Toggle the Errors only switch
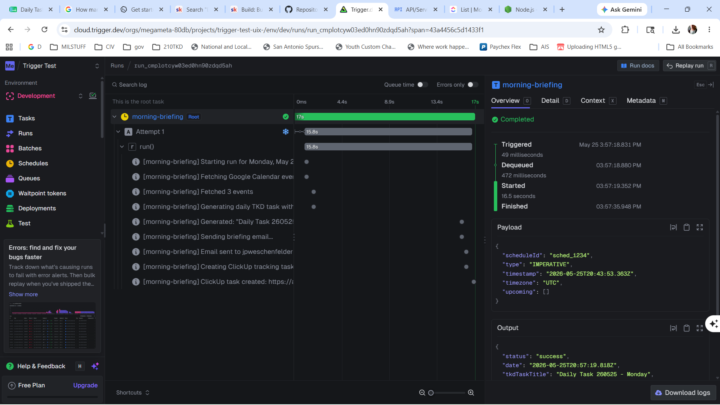Viewport: 720px width, 405px height. pyautogui.click(x=472, y=85)
